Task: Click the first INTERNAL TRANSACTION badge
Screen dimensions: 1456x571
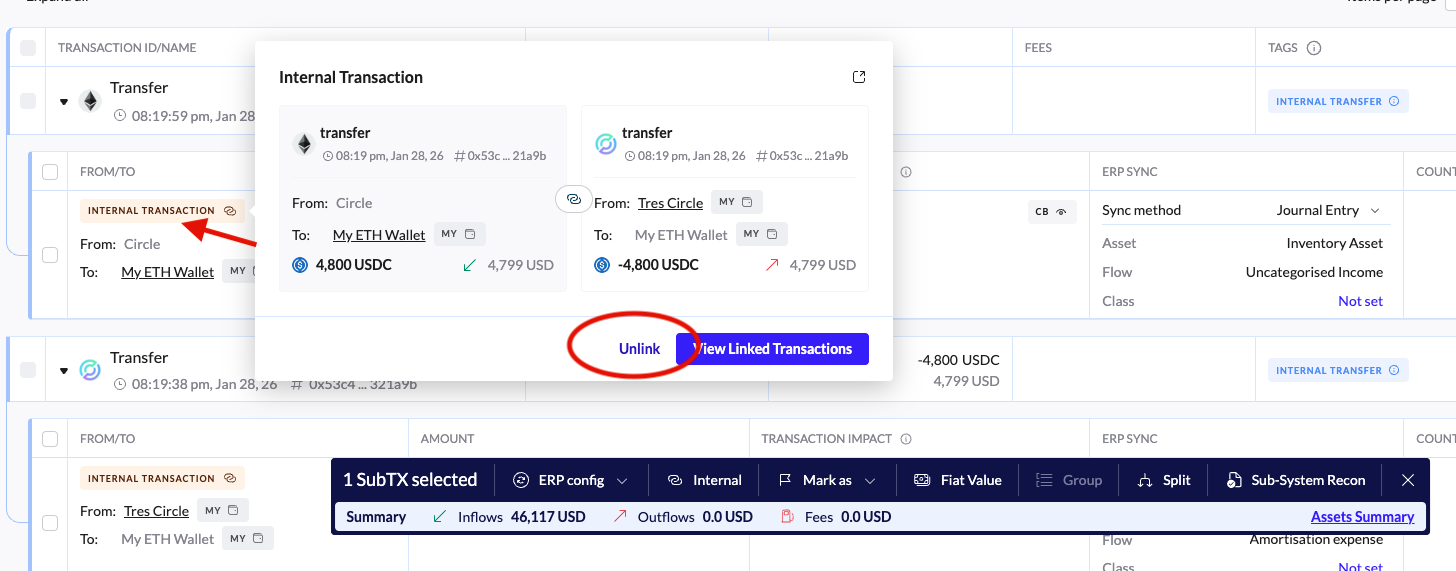Action: click(162, 211)
